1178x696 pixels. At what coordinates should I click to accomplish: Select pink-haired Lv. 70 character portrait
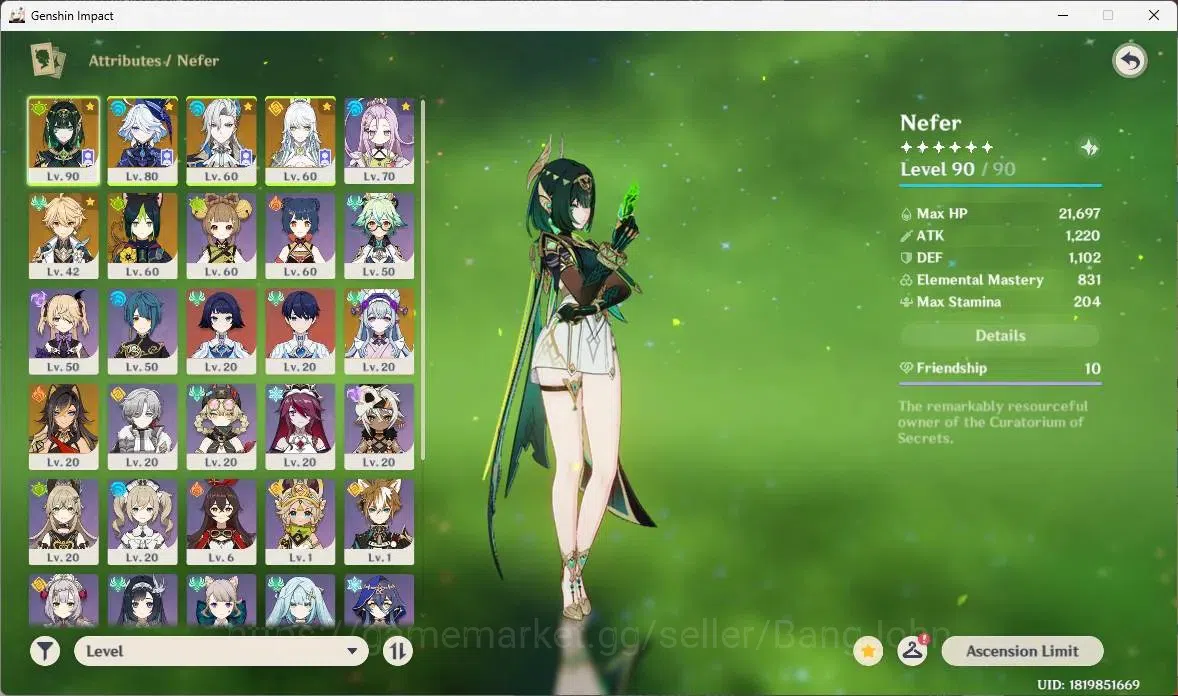pos(379,141)
